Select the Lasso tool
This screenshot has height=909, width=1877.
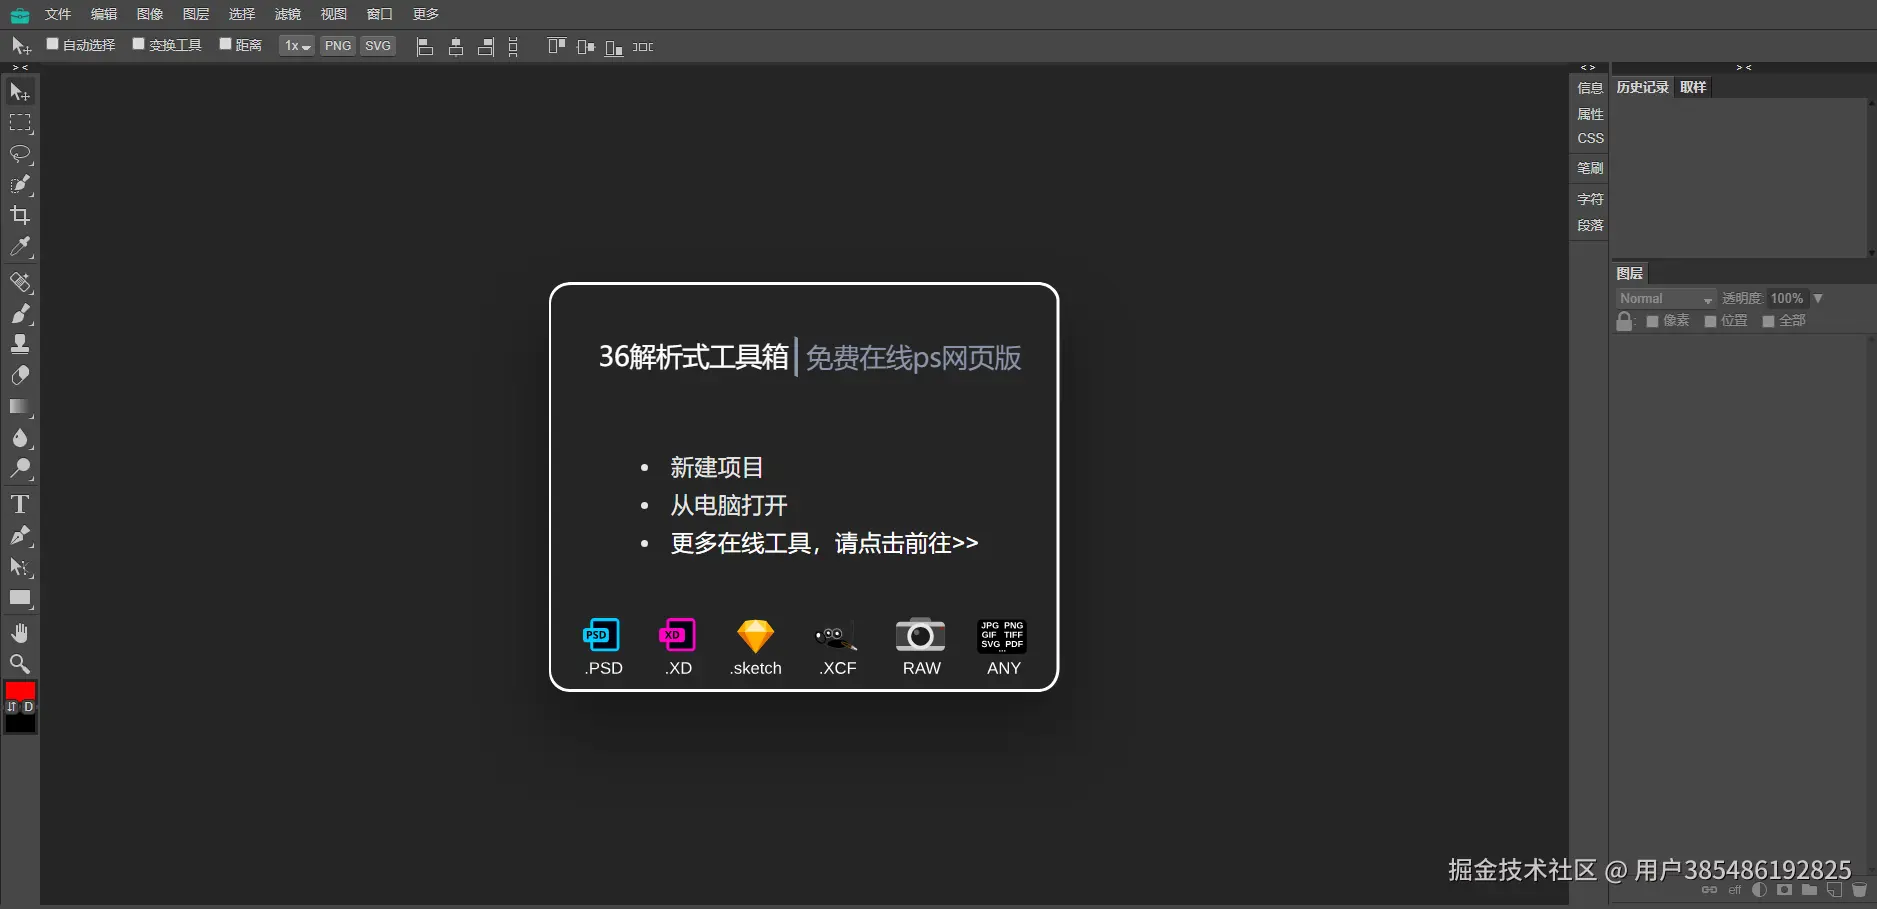[20, 154]
